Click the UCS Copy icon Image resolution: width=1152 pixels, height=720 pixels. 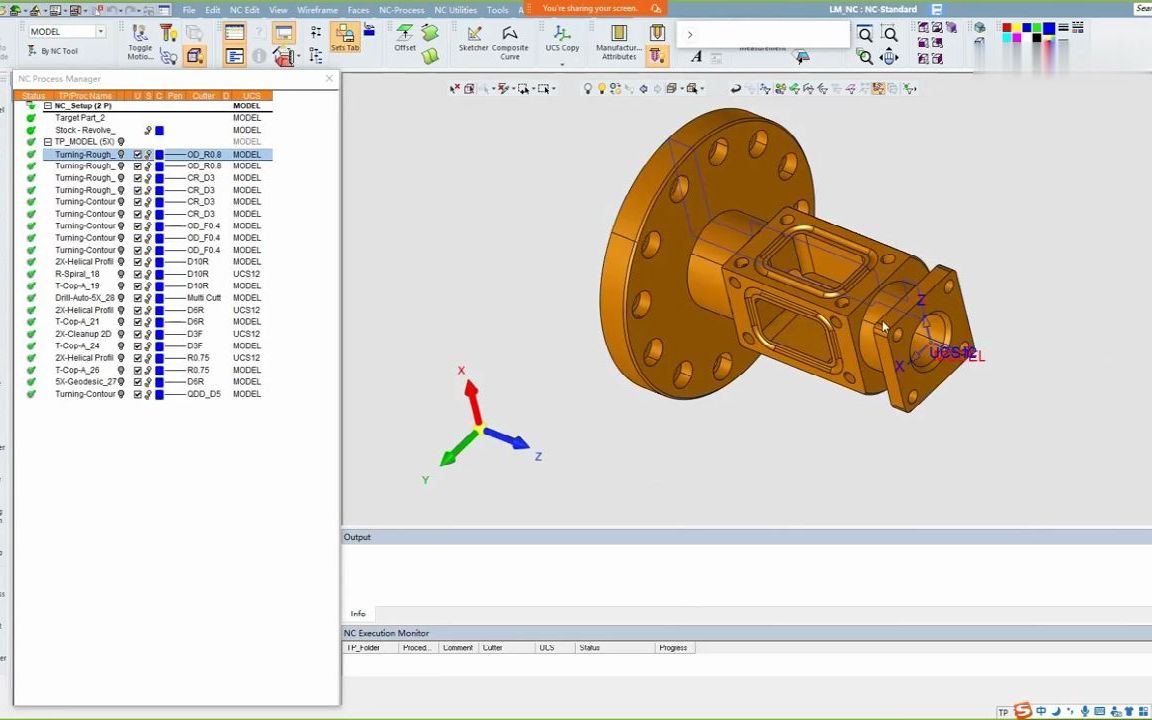click(562, 37)
